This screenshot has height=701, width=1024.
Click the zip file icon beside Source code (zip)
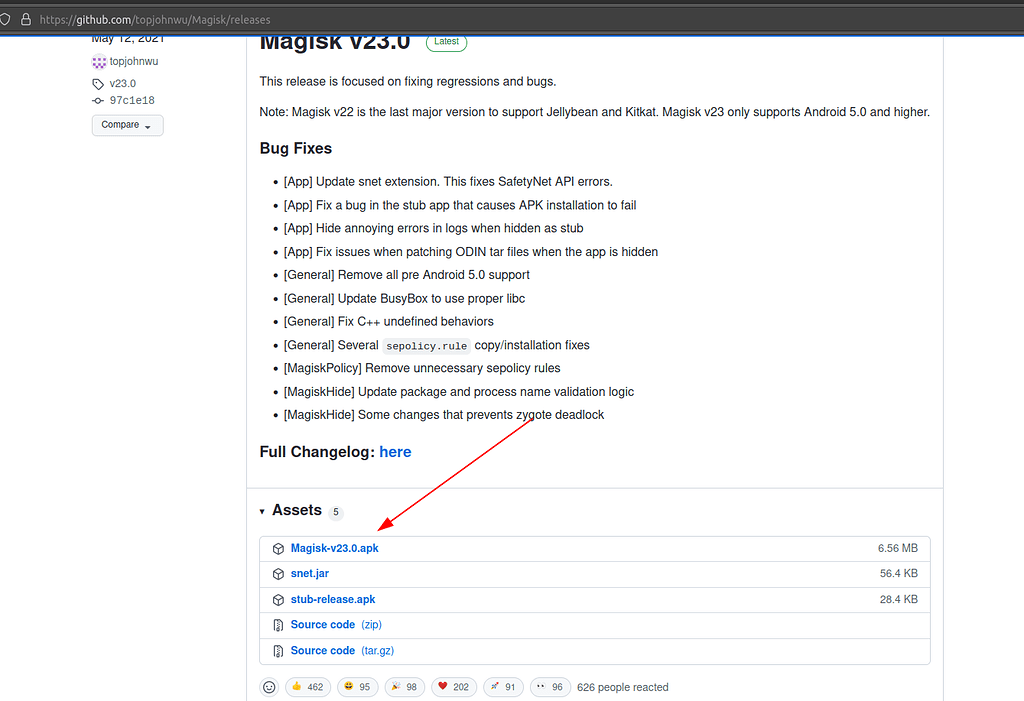pos(279,625)
